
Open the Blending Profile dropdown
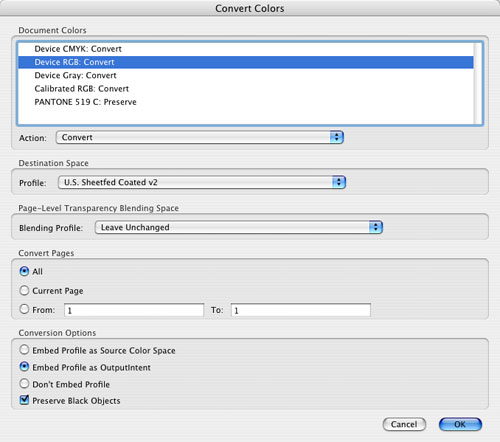pyautogui.click(x=239, y=227)
